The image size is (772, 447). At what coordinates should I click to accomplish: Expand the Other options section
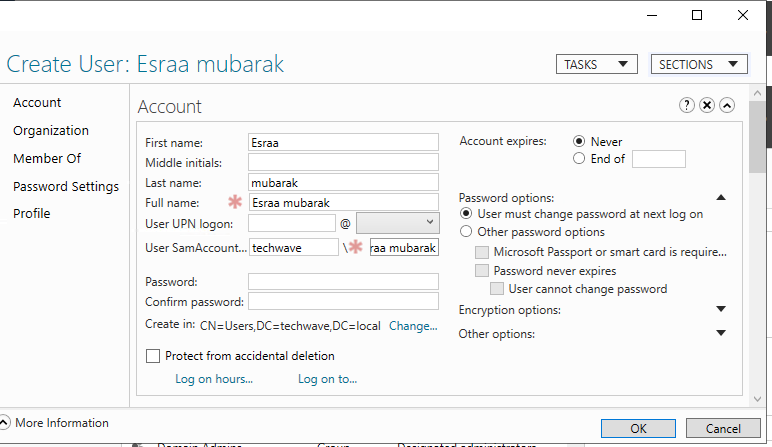tap(721, 334)
